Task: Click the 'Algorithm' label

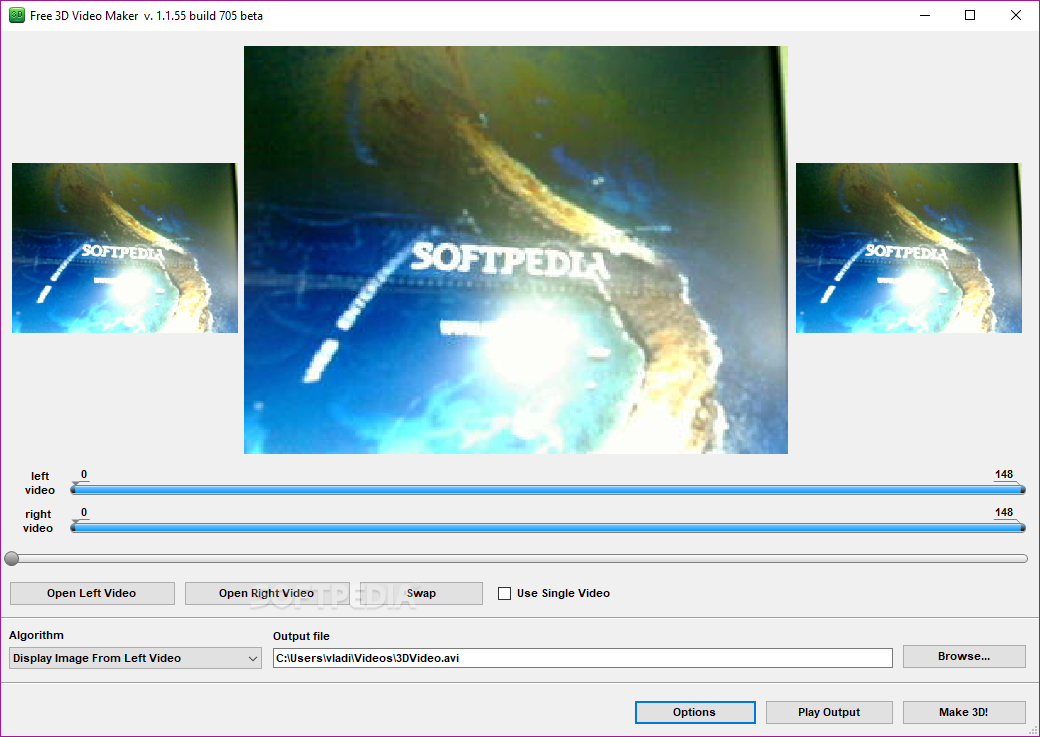Action: [x=36, y=635]
